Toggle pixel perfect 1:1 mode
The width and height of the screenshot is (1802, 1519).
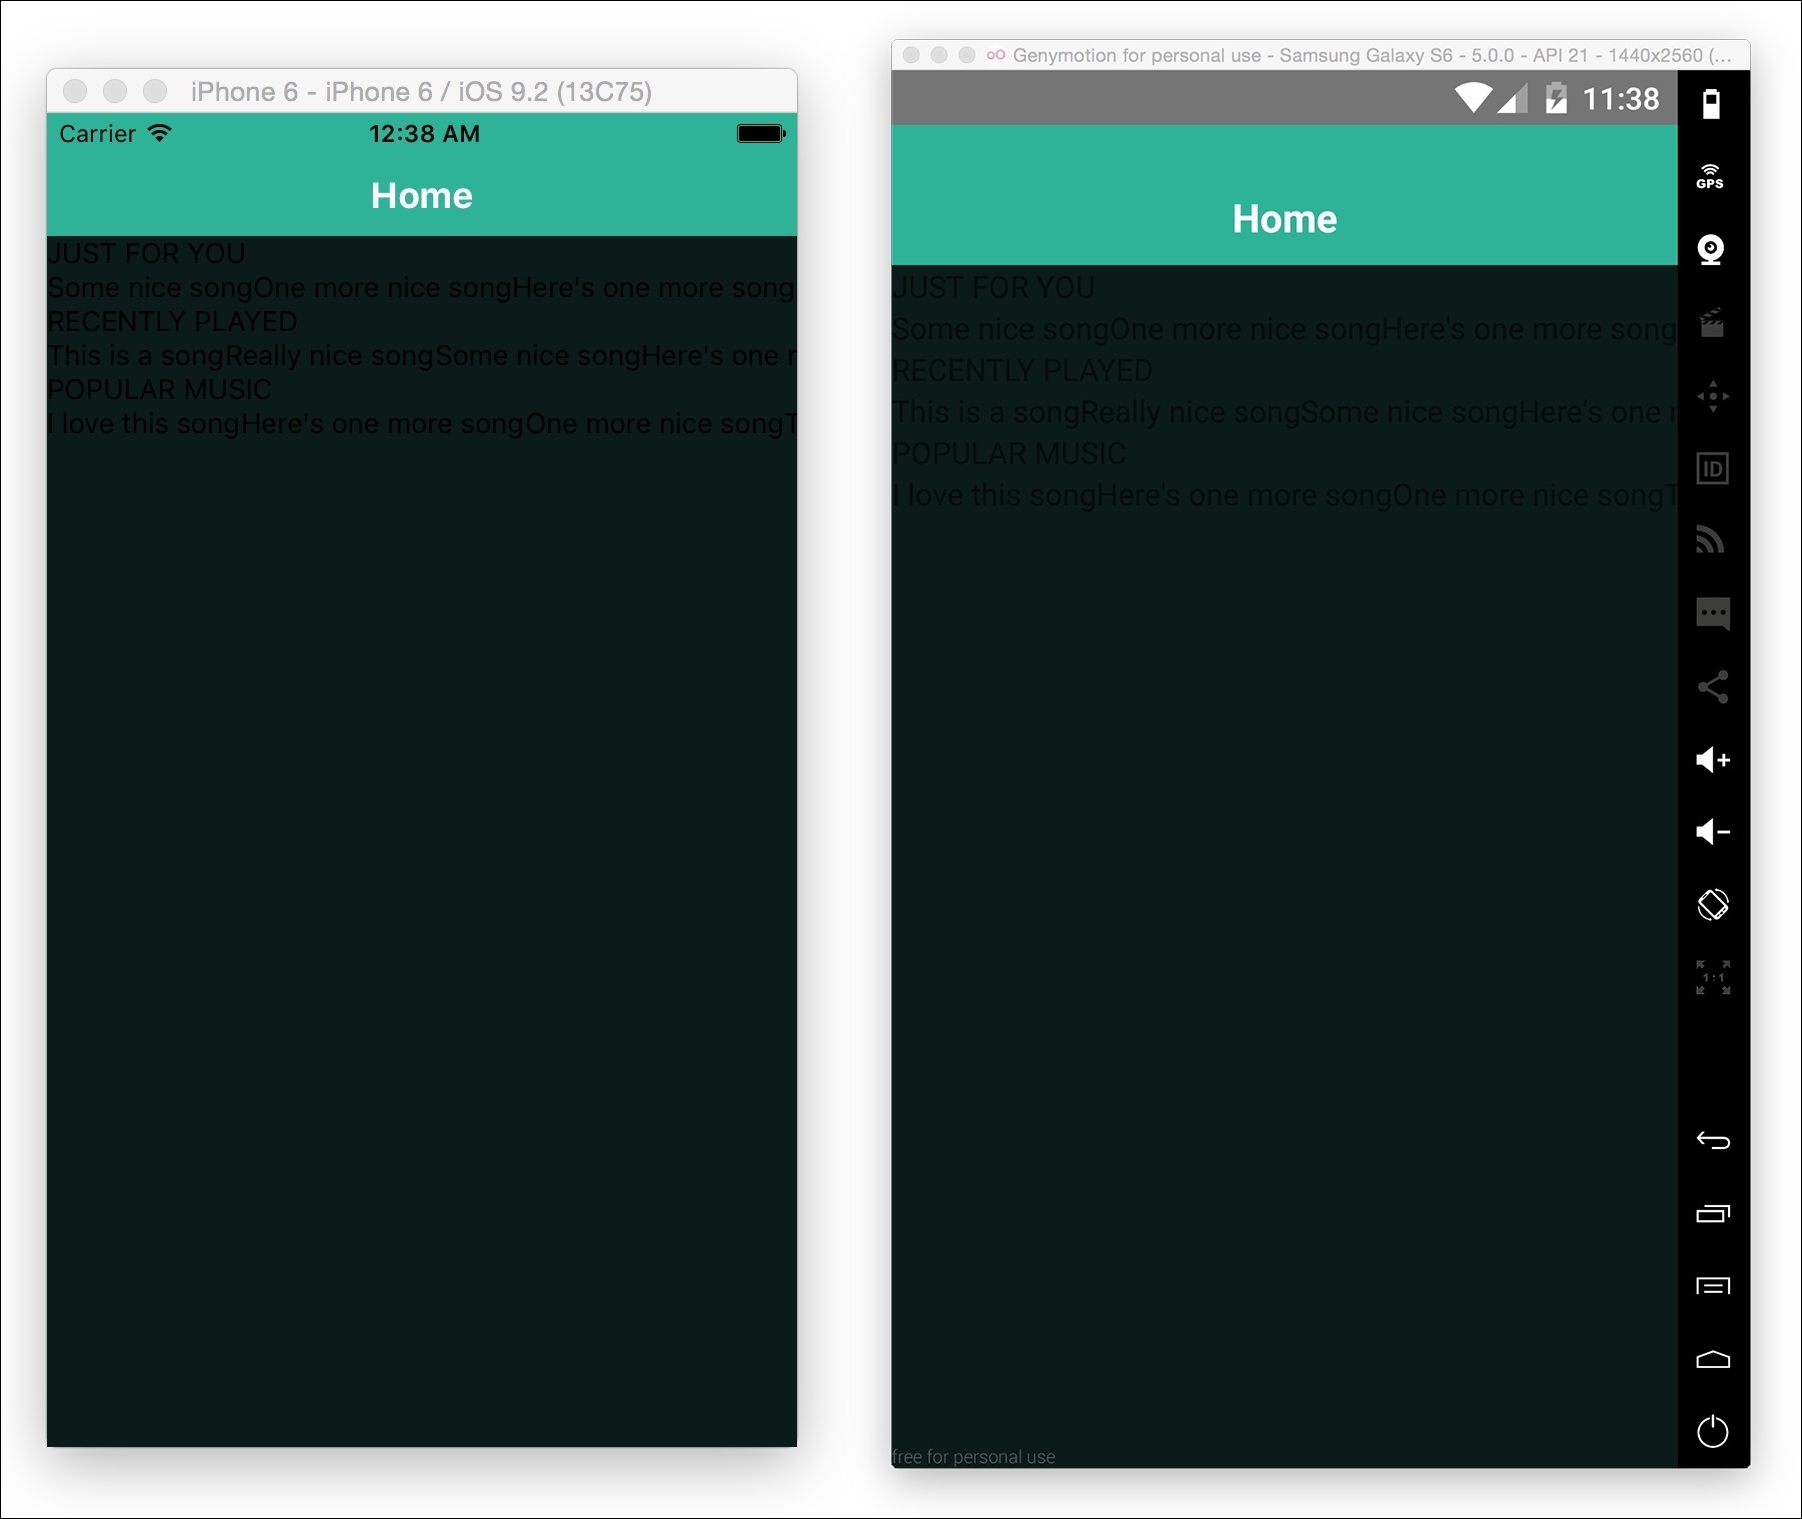coord(1712,978)
